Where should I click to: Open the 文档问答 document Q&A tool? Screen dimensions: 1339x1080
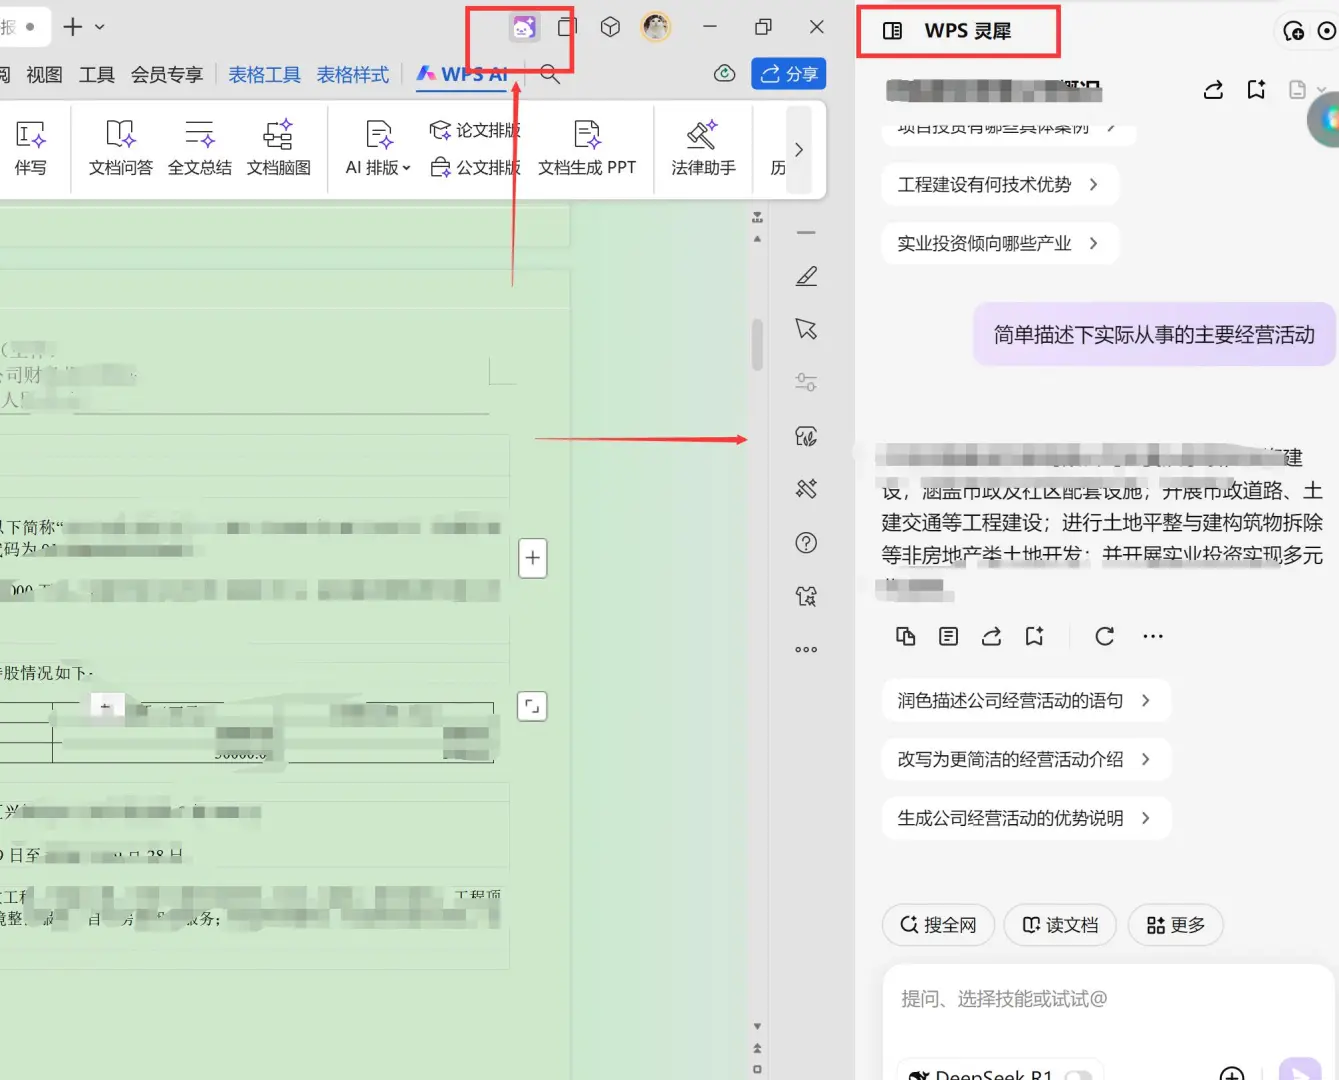click(119, 147)
